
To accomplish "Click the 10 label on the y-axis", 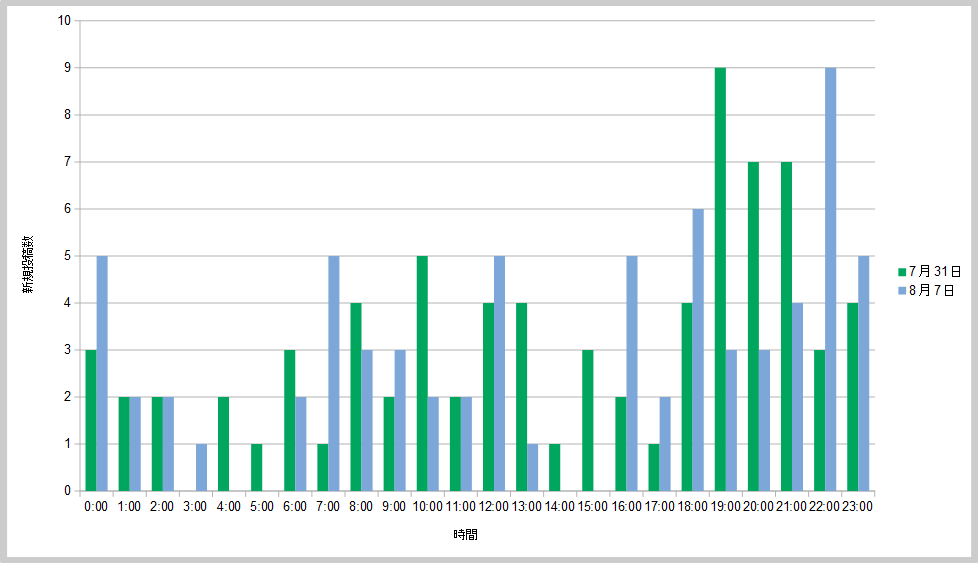I will pyautogui.click(x=64, y=21).
